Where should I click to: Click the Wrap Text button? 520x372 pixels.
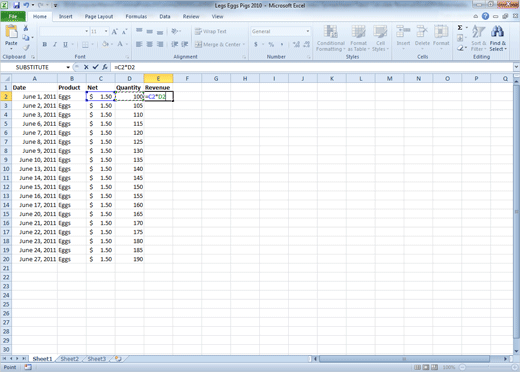click(211, 31)
